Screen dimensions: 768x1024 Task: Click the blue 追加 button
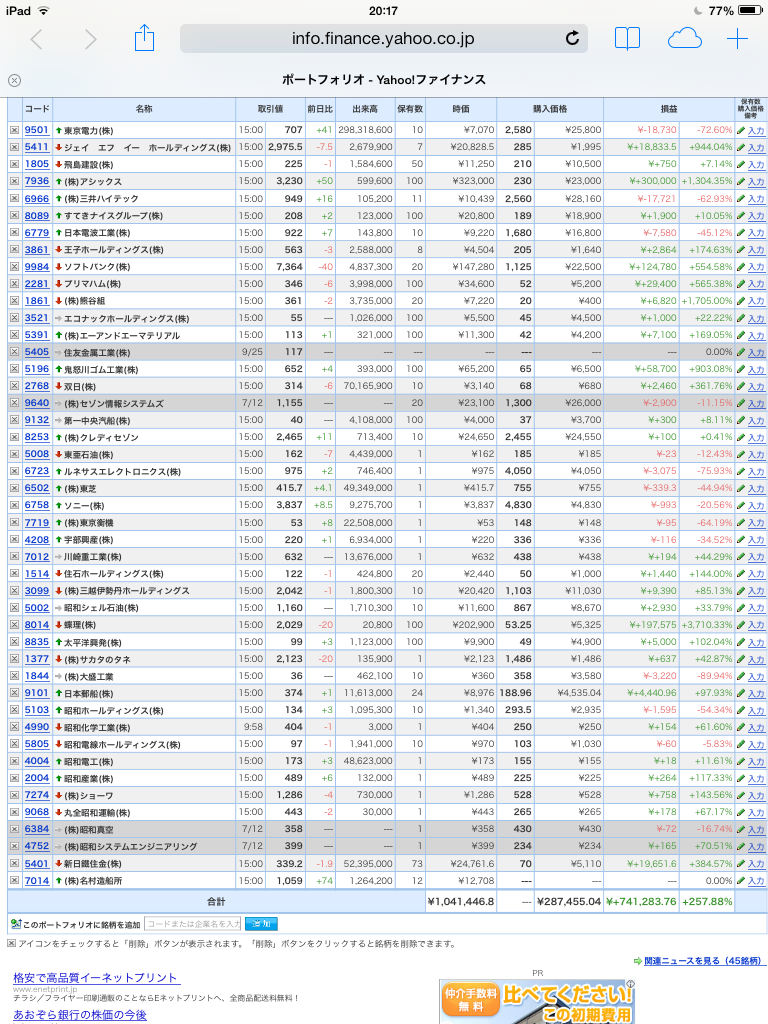point(261,923)
